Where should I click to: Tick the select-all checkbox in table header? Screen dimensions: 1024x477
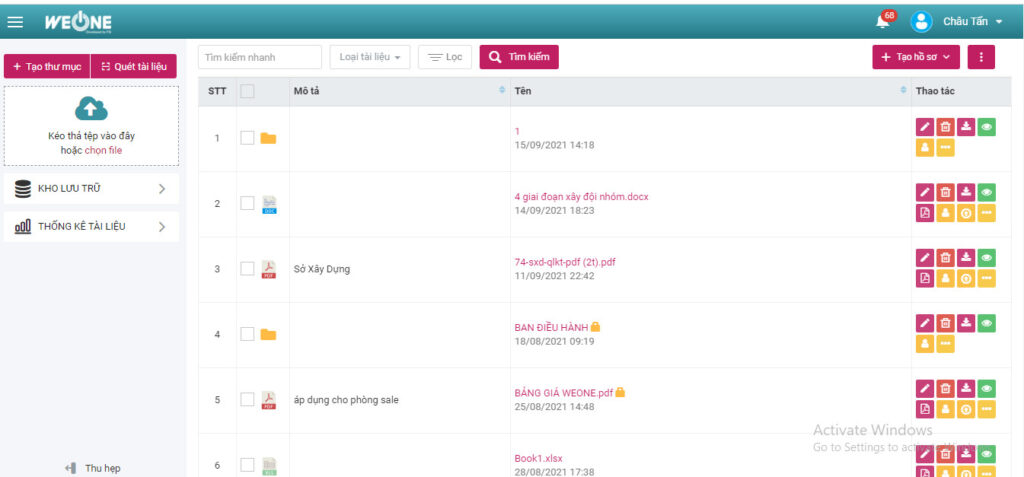coord(248,91)
